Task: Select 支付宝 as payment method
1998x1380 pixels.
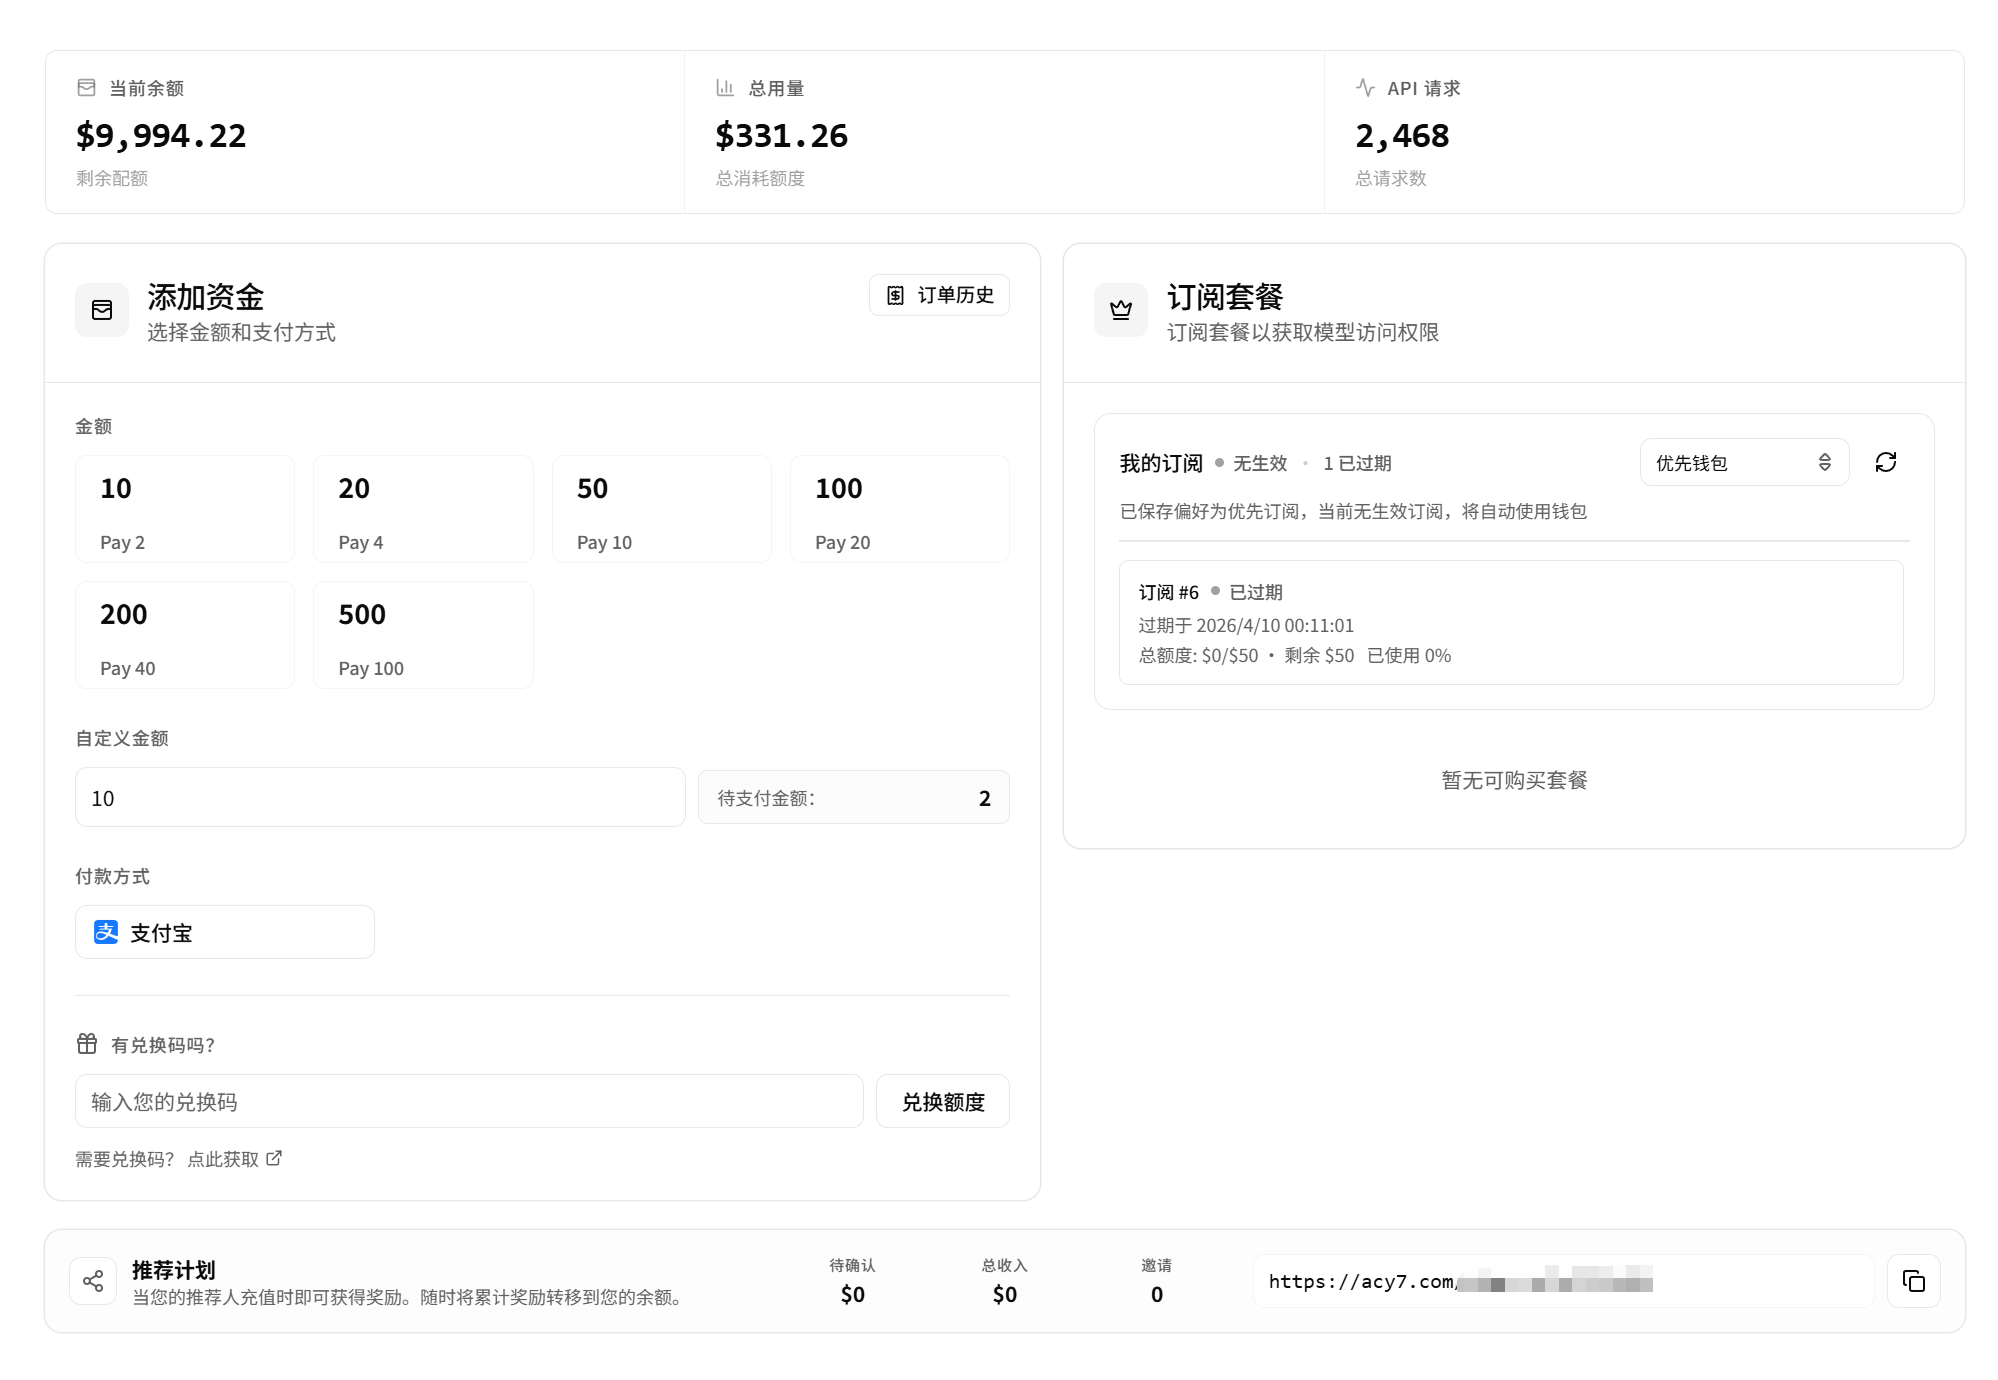Action: click(x=225, y=932)
